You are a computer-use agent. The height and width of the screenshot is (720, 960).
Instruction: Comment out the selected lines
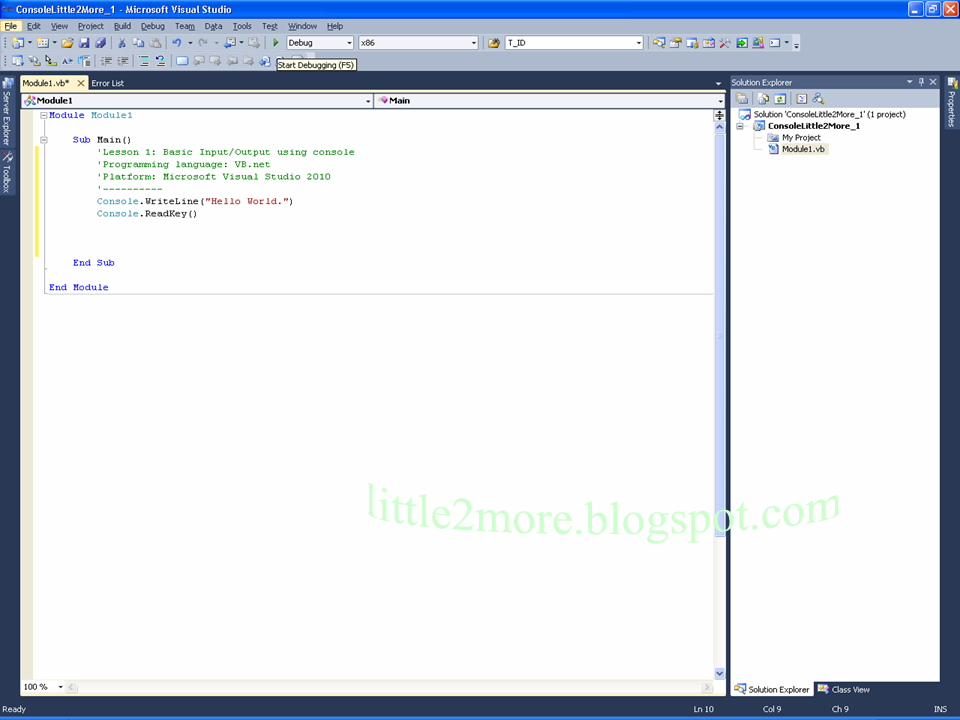[144, 62]
